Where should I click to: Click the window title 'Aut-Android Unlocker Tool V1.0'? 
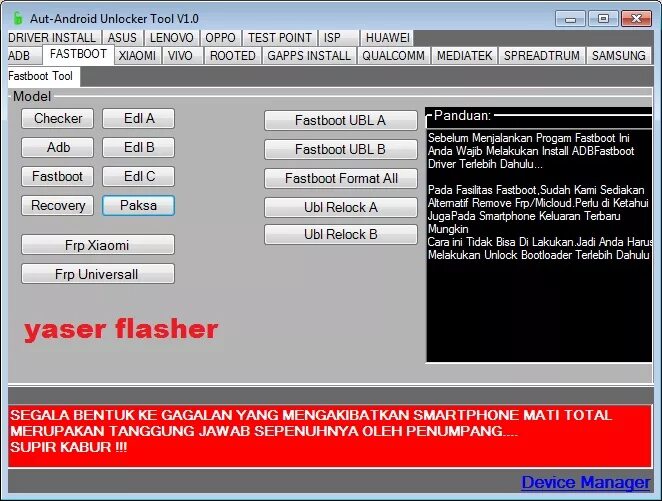click(114, 19)
